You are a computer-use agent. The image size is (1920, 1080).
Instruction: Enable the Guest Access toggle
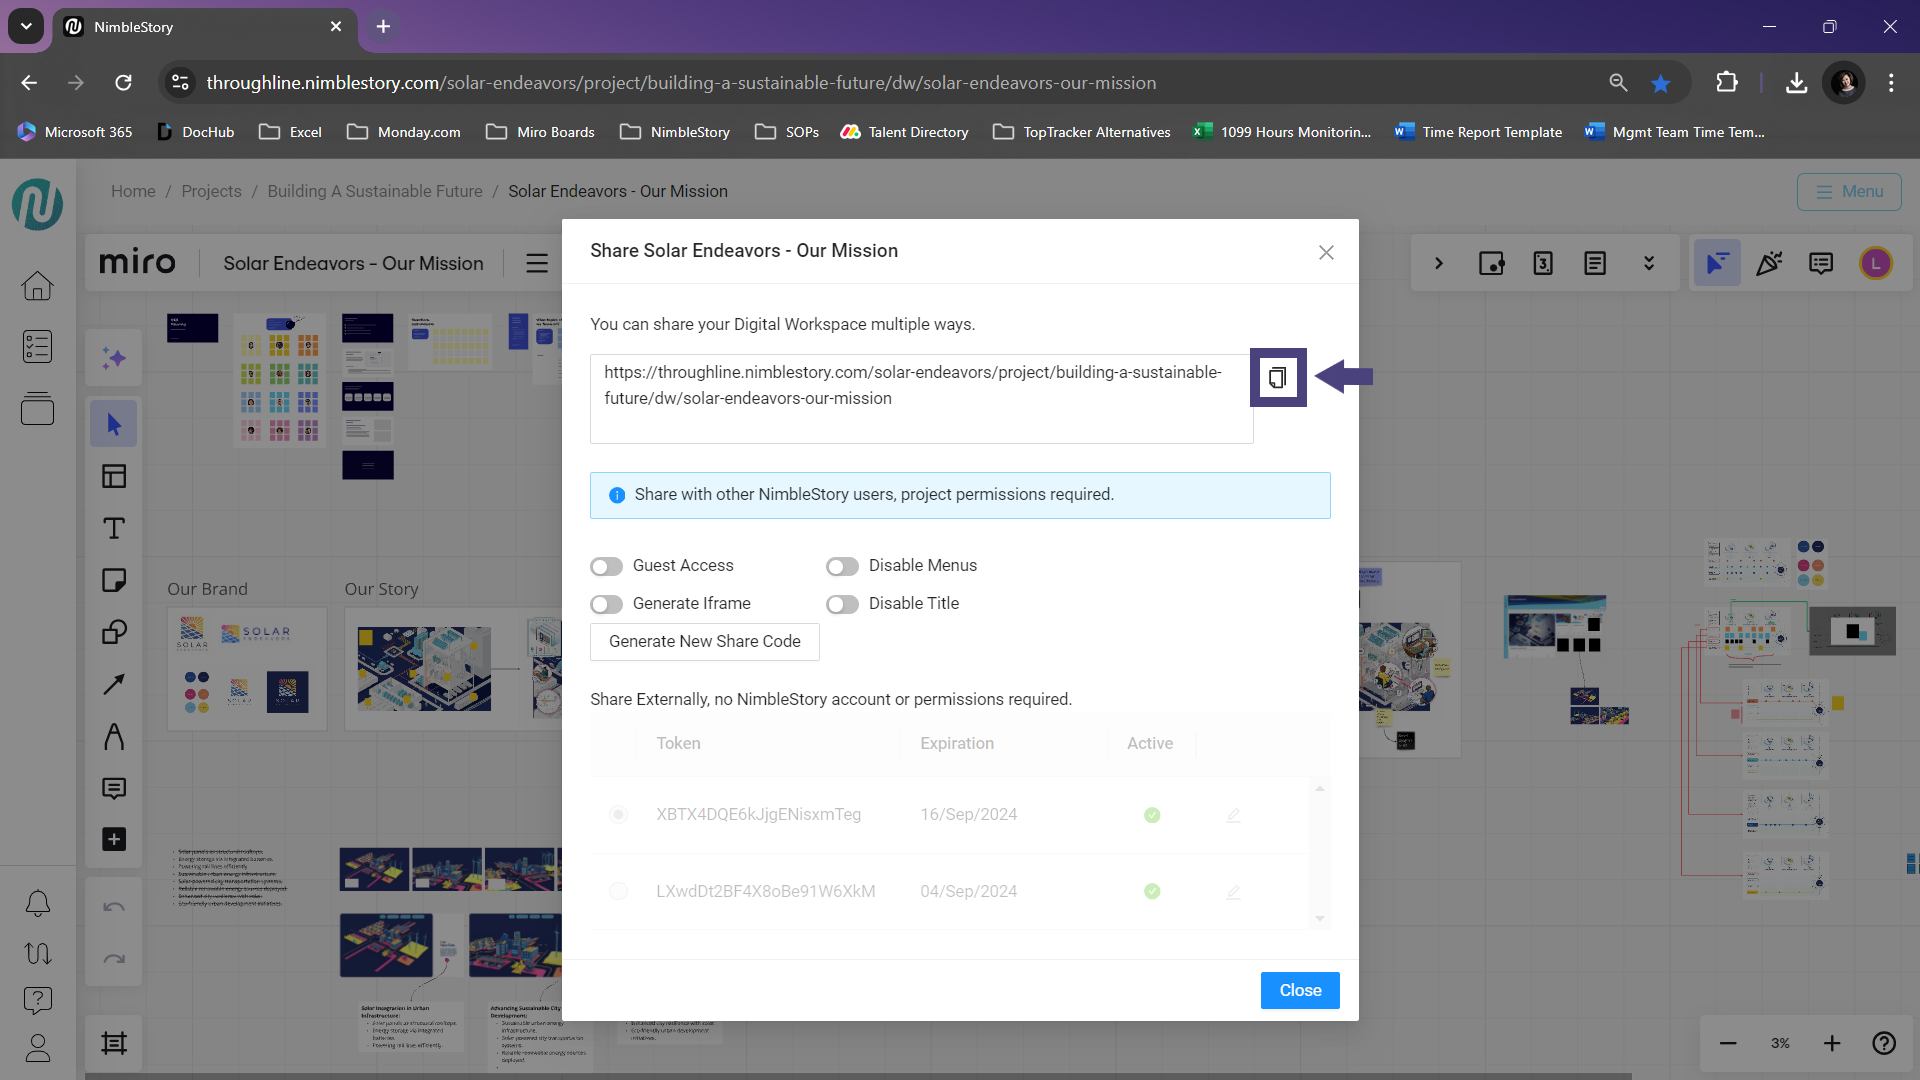click(x=606, y=567)
